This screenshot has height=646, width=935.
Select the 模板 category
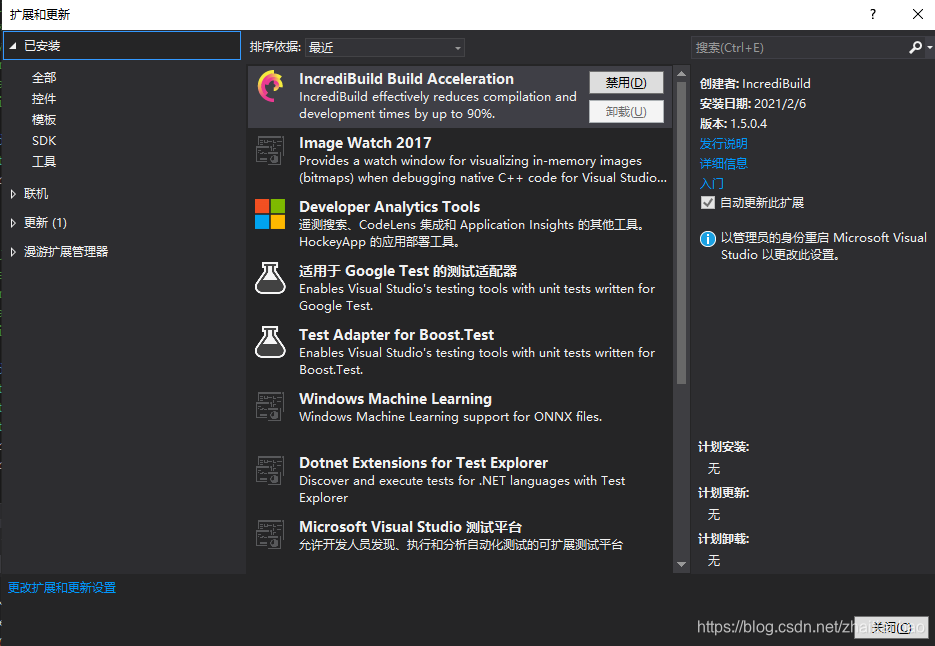tap(44, 119)
